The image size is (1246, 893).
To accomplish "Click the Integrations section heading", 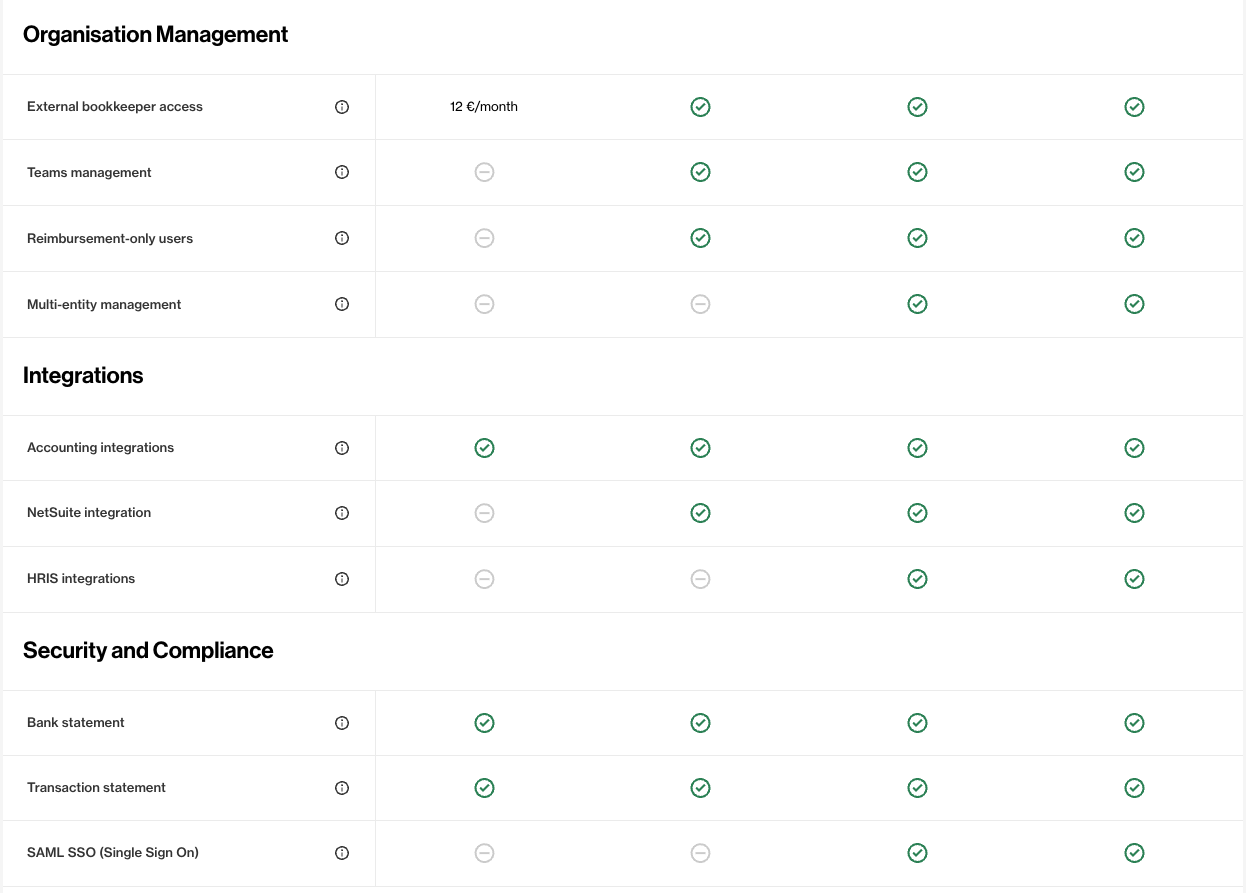I will coord(83,376).
